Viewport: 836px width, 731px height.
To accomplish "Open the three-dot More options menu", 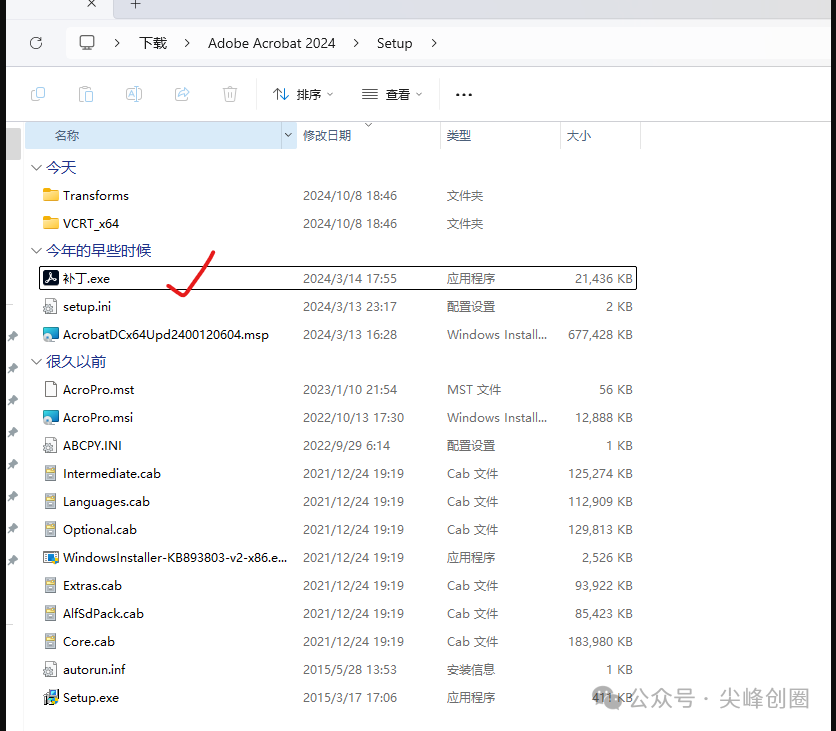I will 463,95.
